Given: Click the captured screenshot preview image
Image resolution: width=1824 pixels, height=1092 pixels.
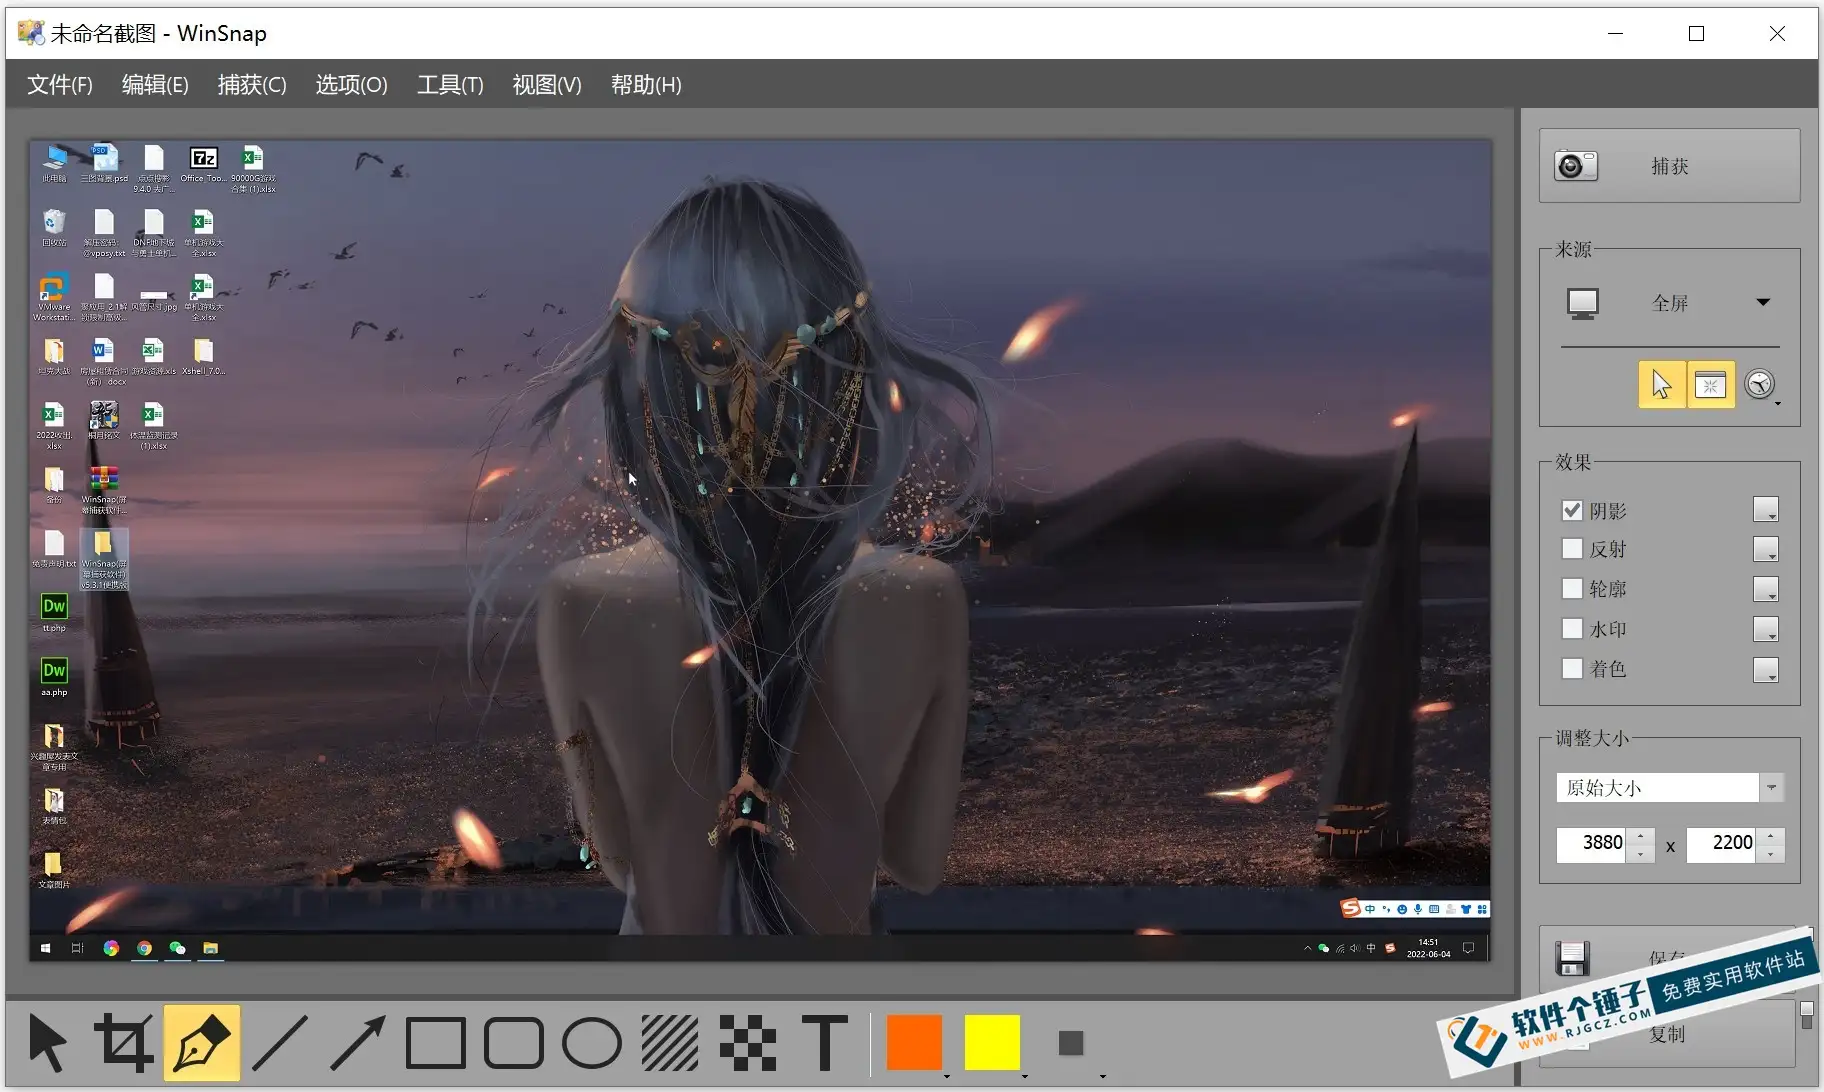Looking at the screenshot, I should pos(760,550).
